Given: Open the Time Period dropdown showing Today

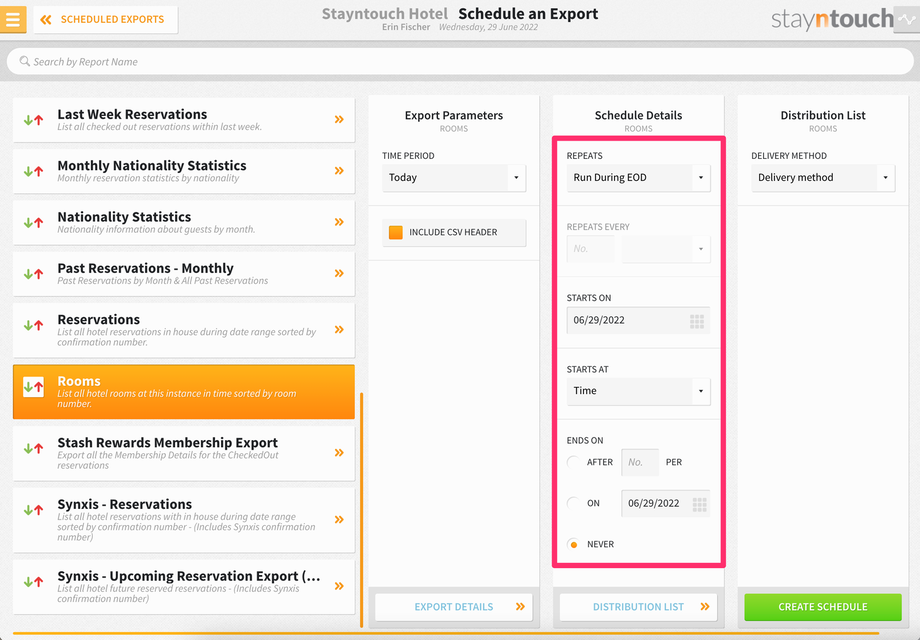Looking at the screenshot, I should (454, 178).
